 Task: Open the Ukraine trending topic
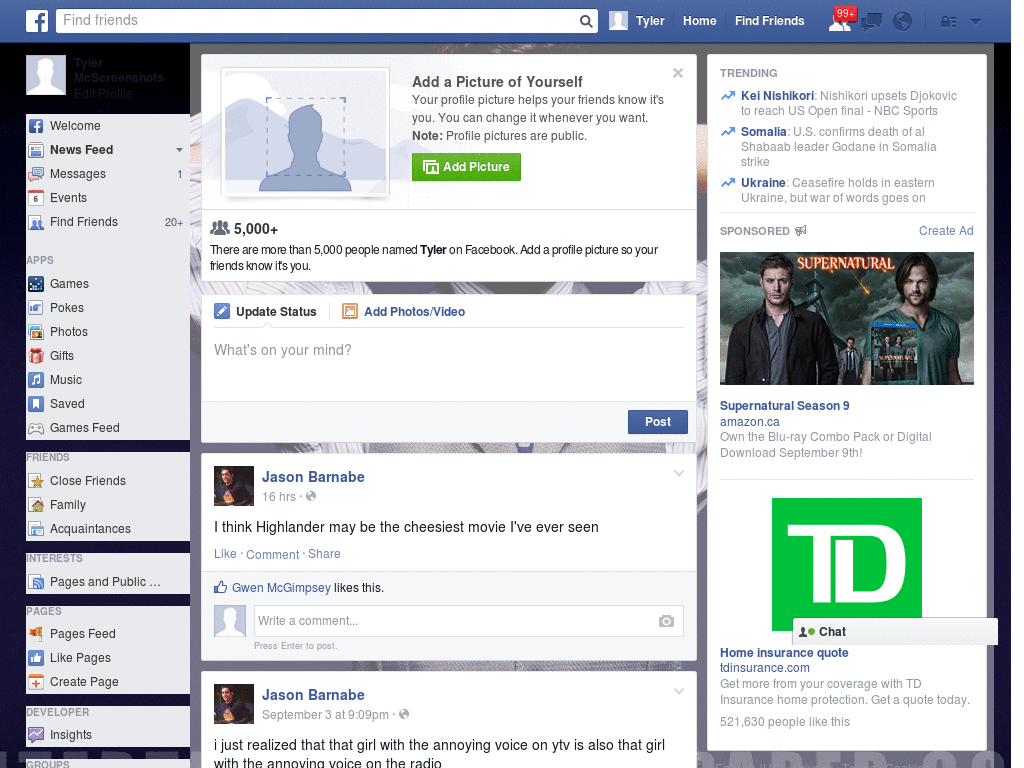pyautogui.click(x=763, y=183)
